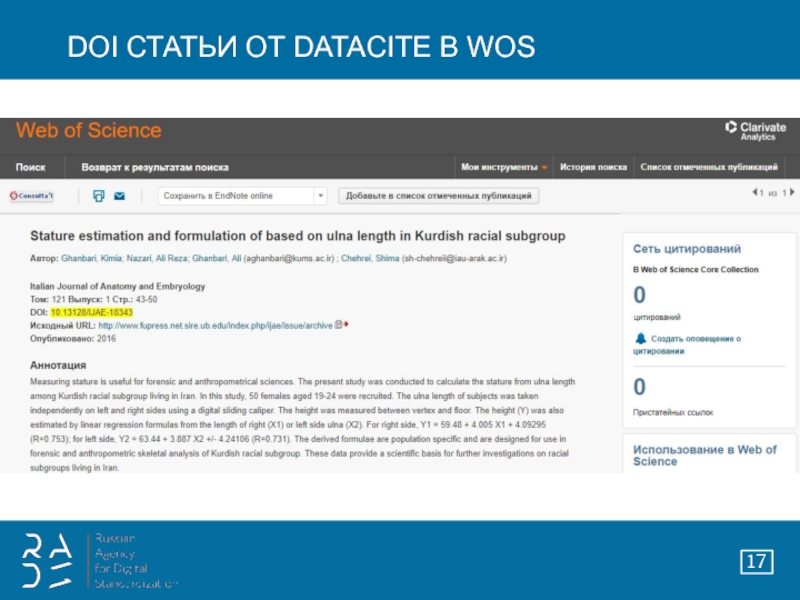Click the Consulta'l full text button
Screen dimensions: 800x600
[32, 196]
